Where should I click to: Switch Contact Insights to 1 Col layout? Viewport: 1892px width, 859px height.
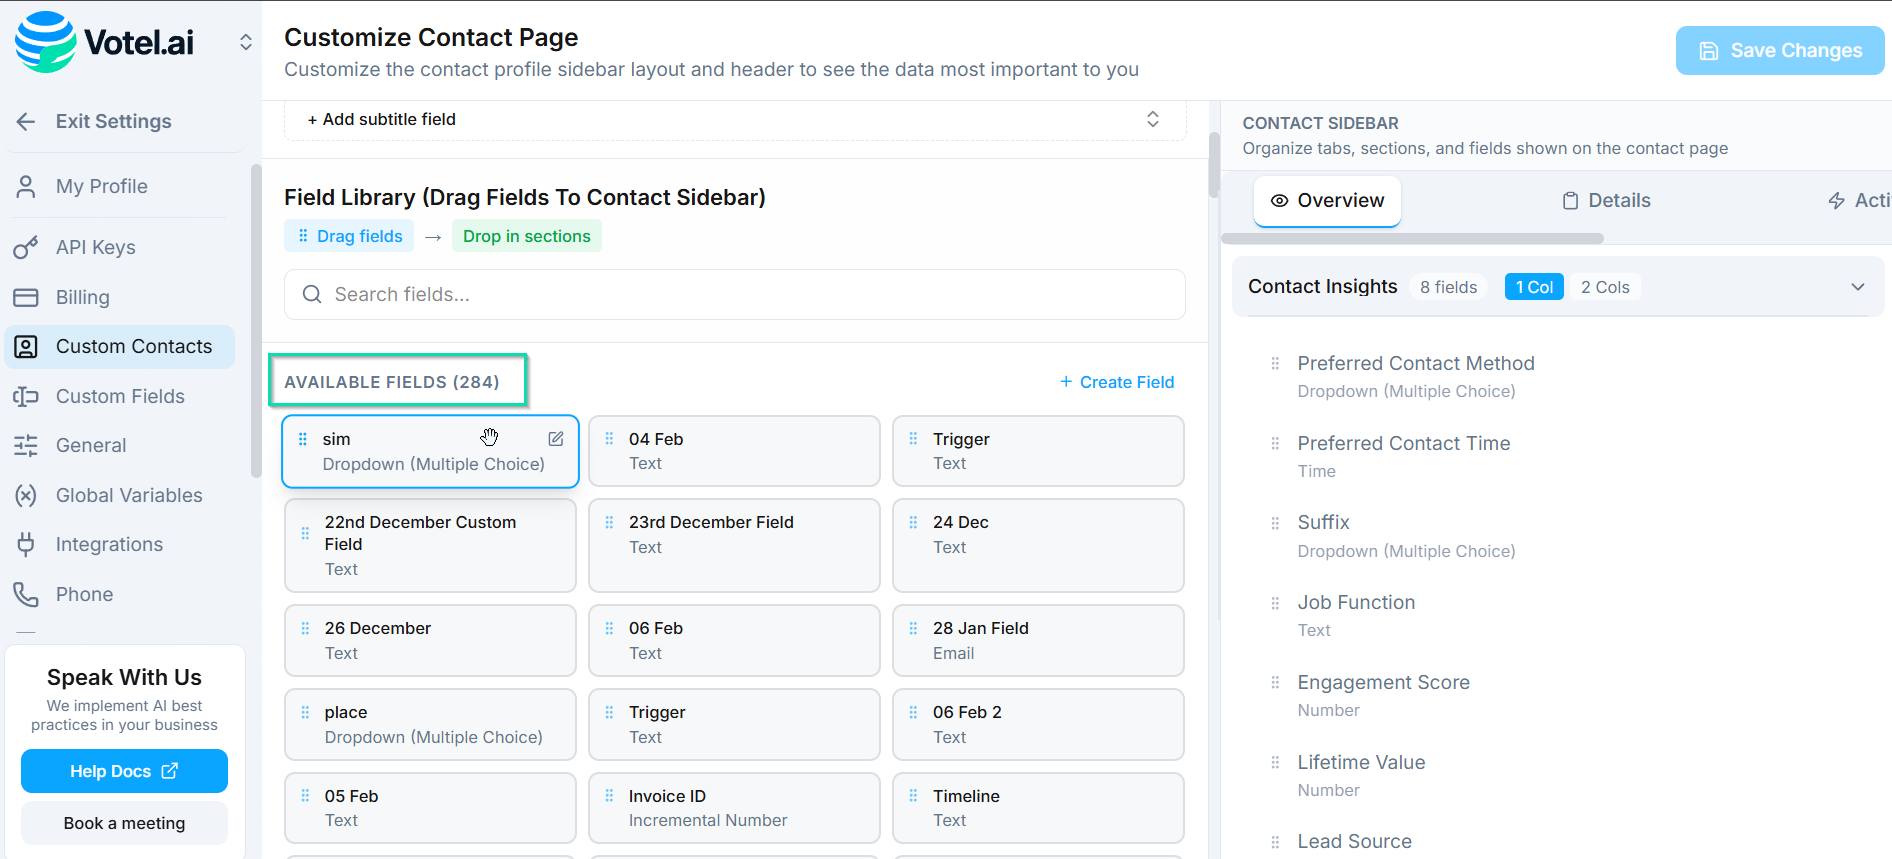click(1533, 287)
